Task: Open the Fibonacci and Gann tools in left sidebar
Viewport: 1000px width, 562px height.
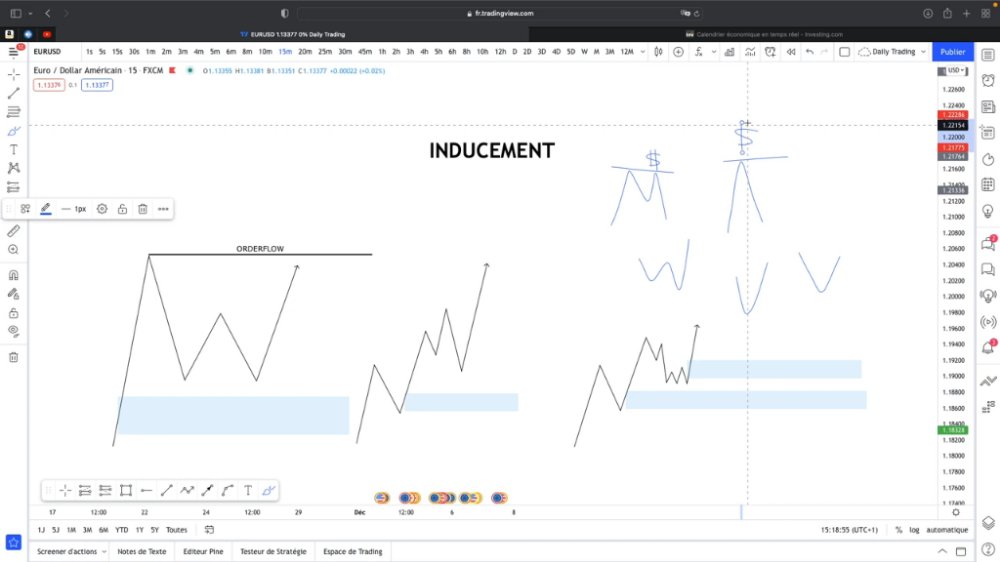Action: pos(13,112)
